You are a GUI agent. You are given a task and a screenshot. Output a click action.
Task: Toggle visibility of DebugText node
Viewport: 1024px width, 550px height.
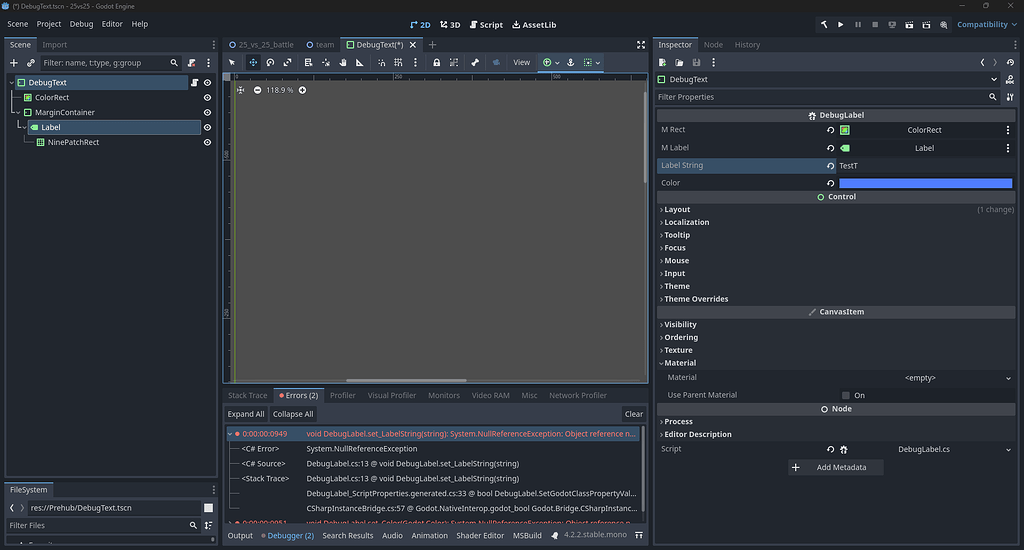(x=208, y=83)
